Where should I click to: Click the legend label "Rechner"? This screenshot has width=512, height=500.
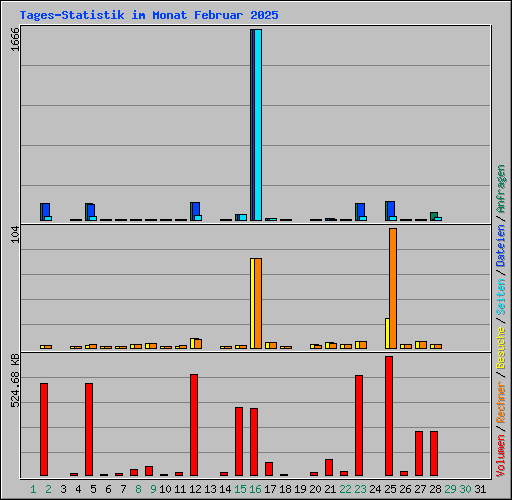click(x=501, y=402)
